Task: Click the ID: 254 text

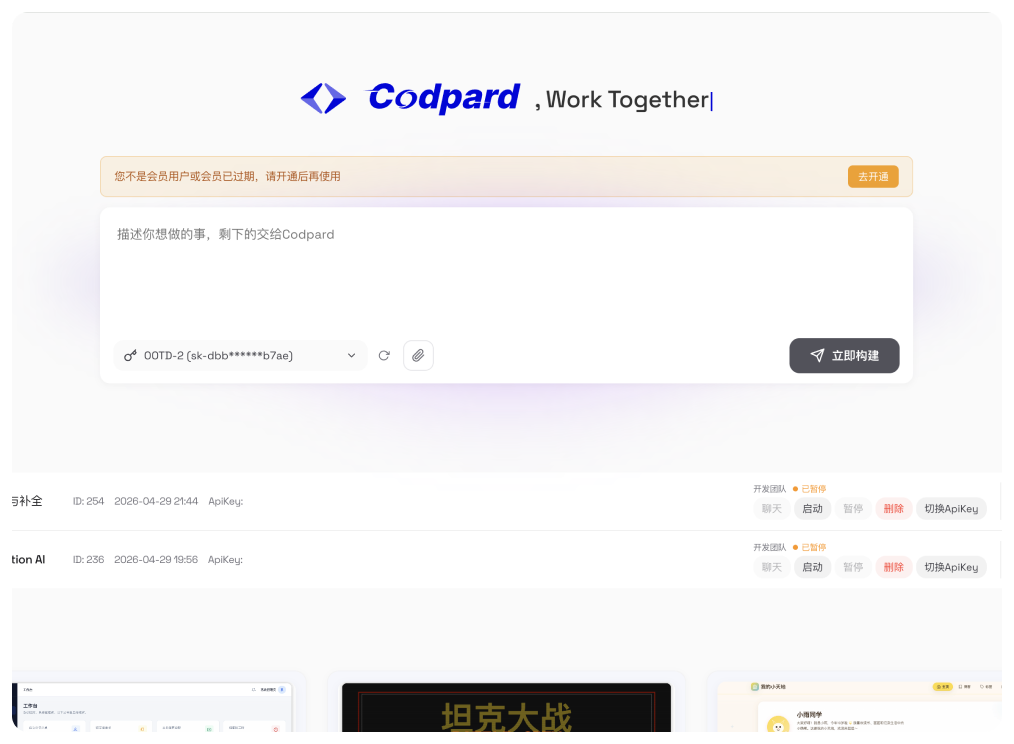Action: pyautogui.click(x=88, y=501)
